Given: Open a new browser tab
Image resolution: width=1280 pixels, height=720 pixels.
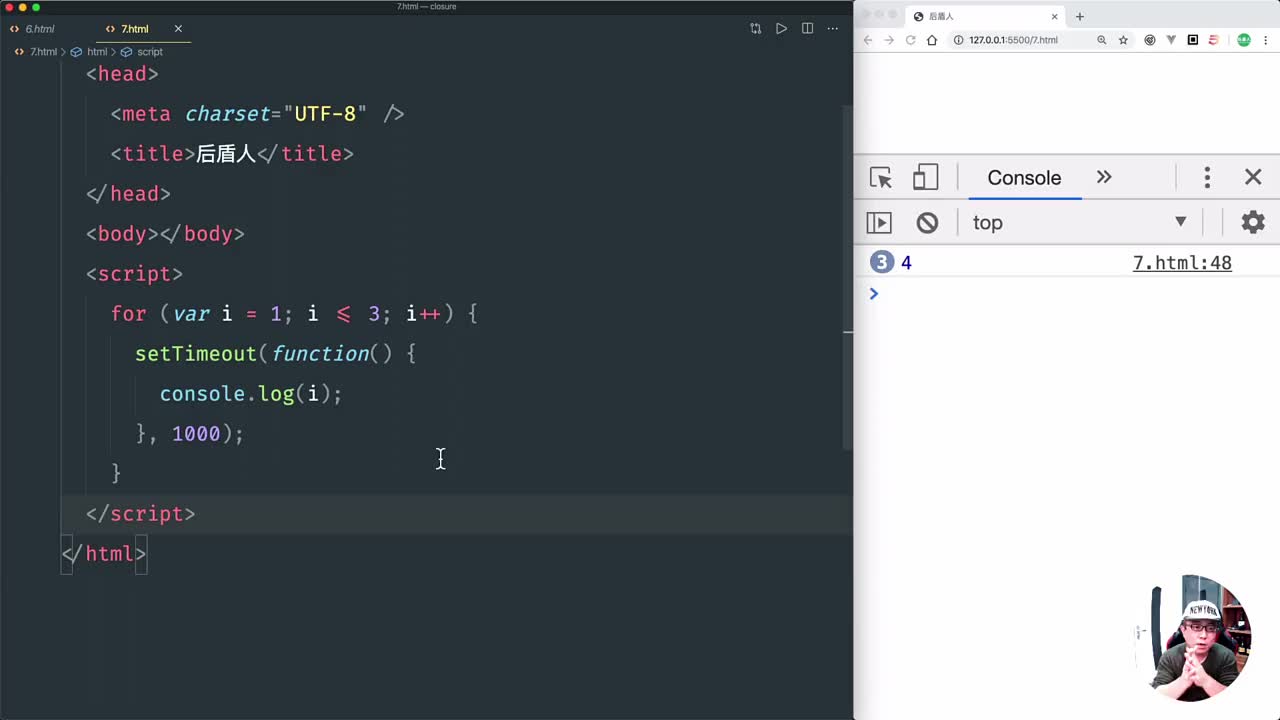Looking at the screenshot, I should tap(1079, 16).
